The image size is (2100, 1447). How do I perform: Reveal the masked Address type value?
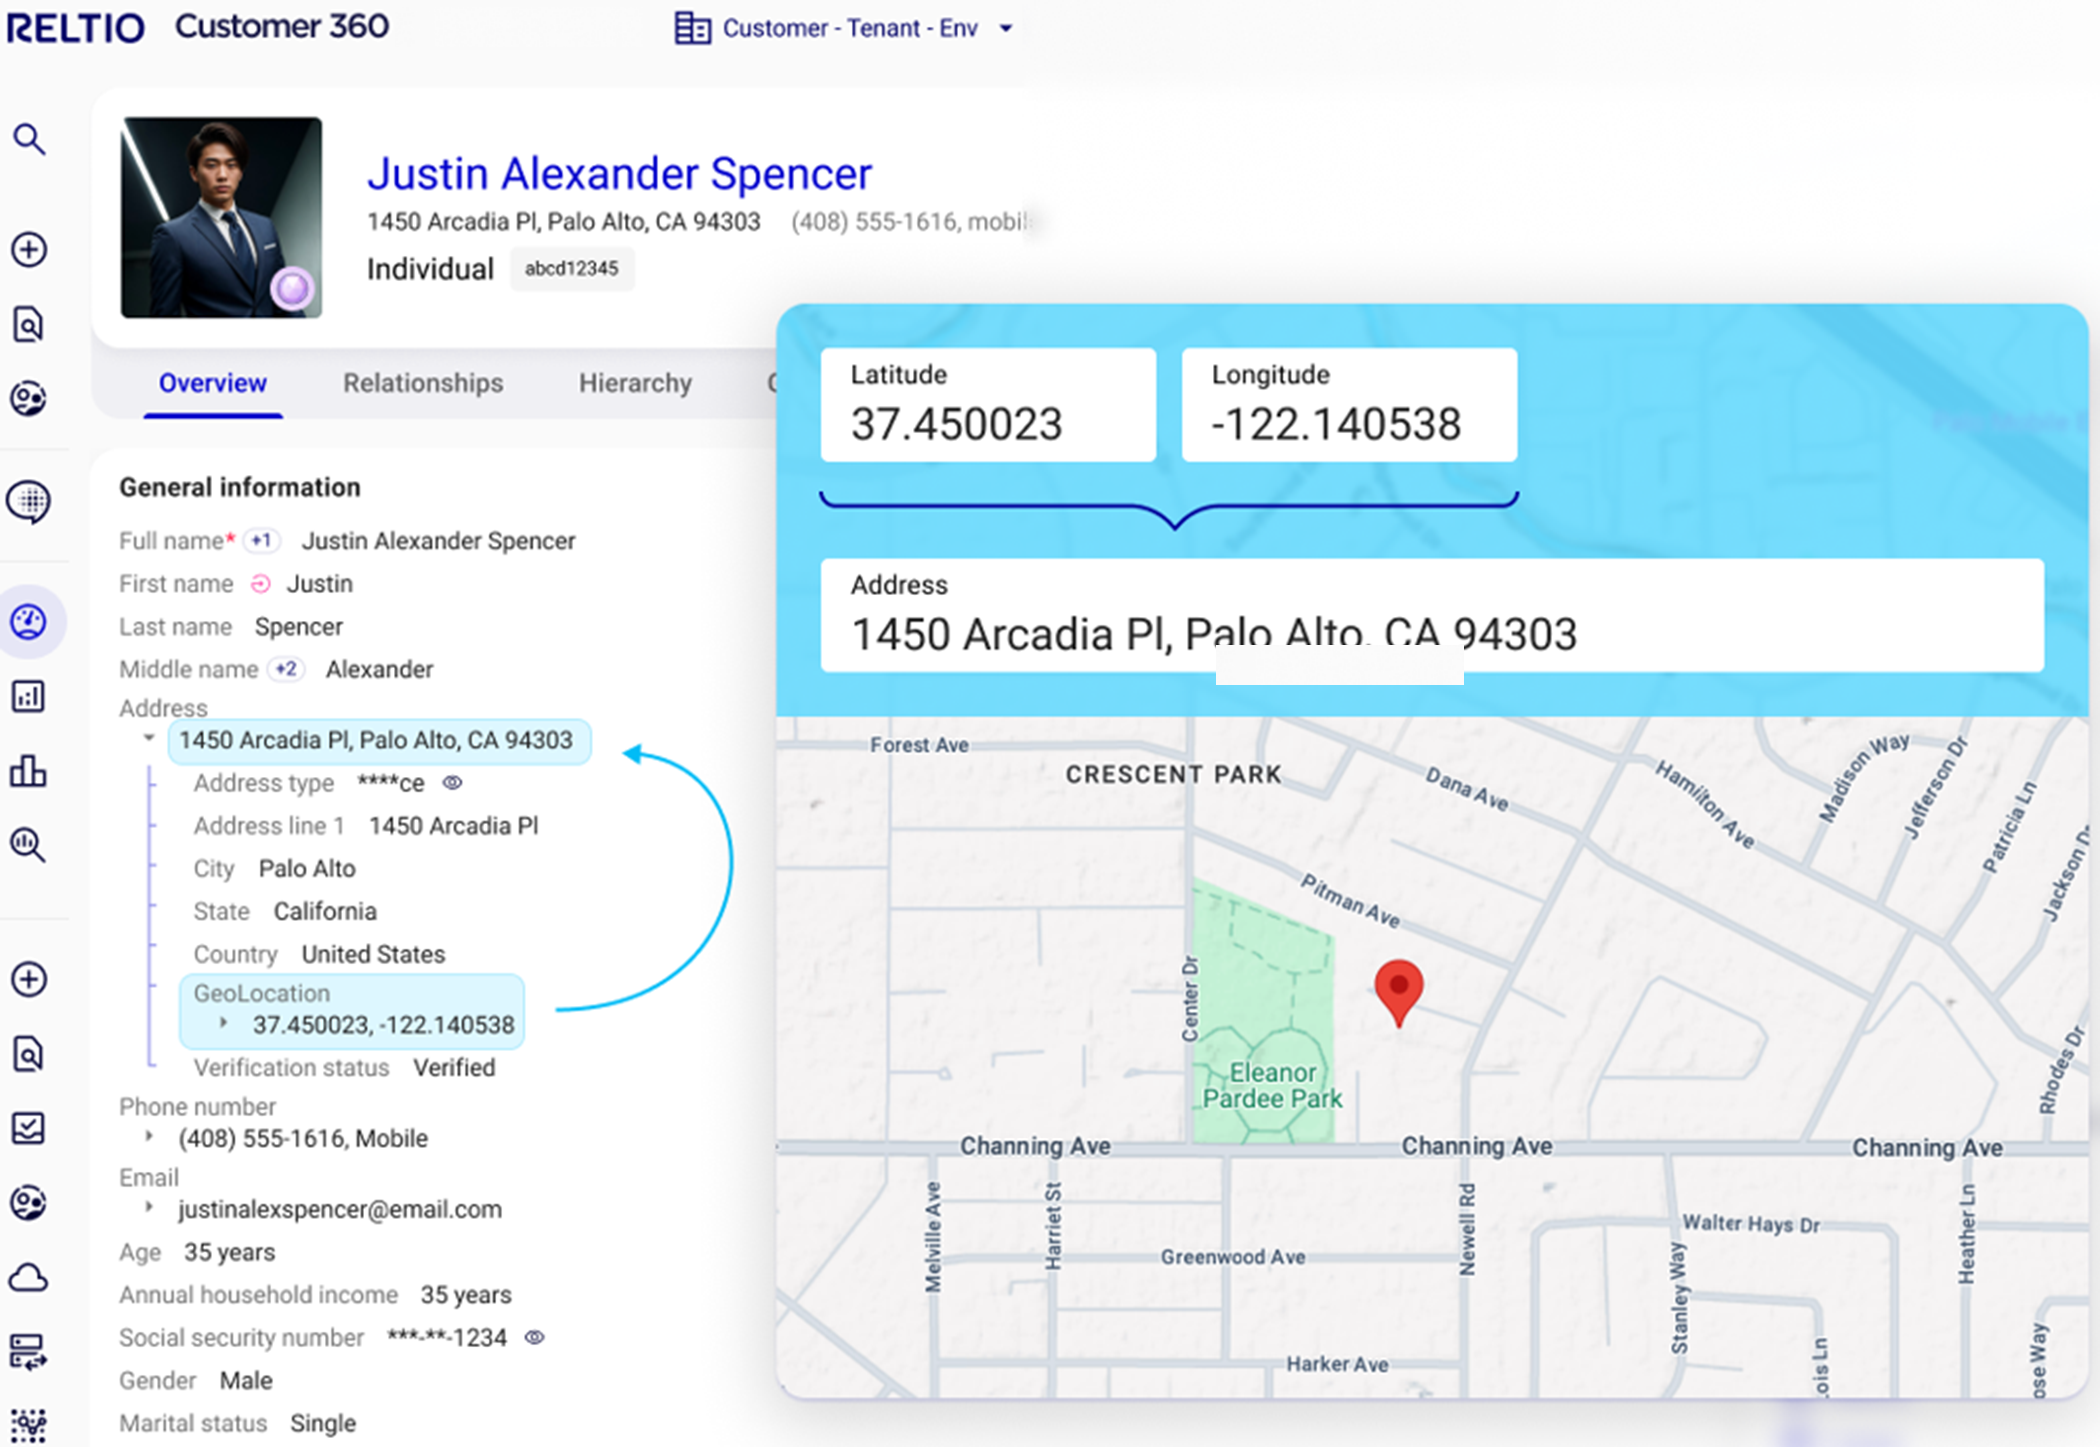(452, 783)
